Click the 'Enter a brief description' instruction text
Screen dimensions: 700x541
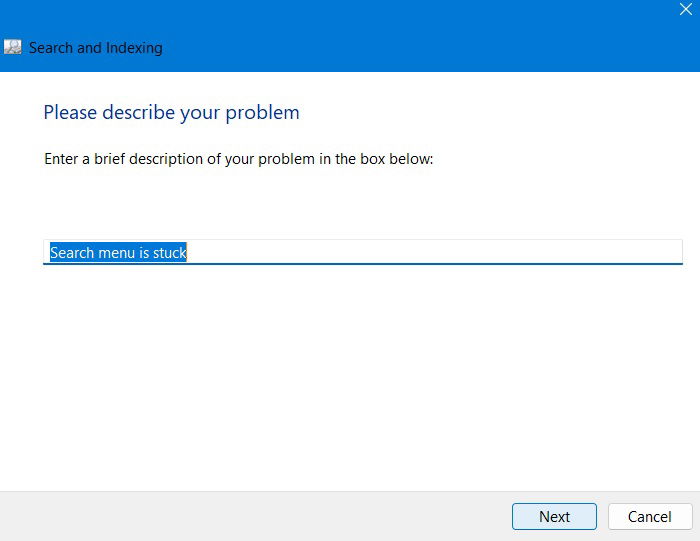(238, 159)
